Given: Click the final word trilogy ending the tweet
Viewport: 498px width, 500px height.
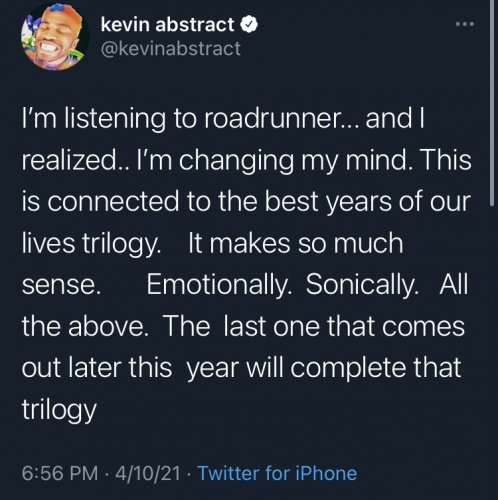Looking at the screenshot, I should pos(59,410).
